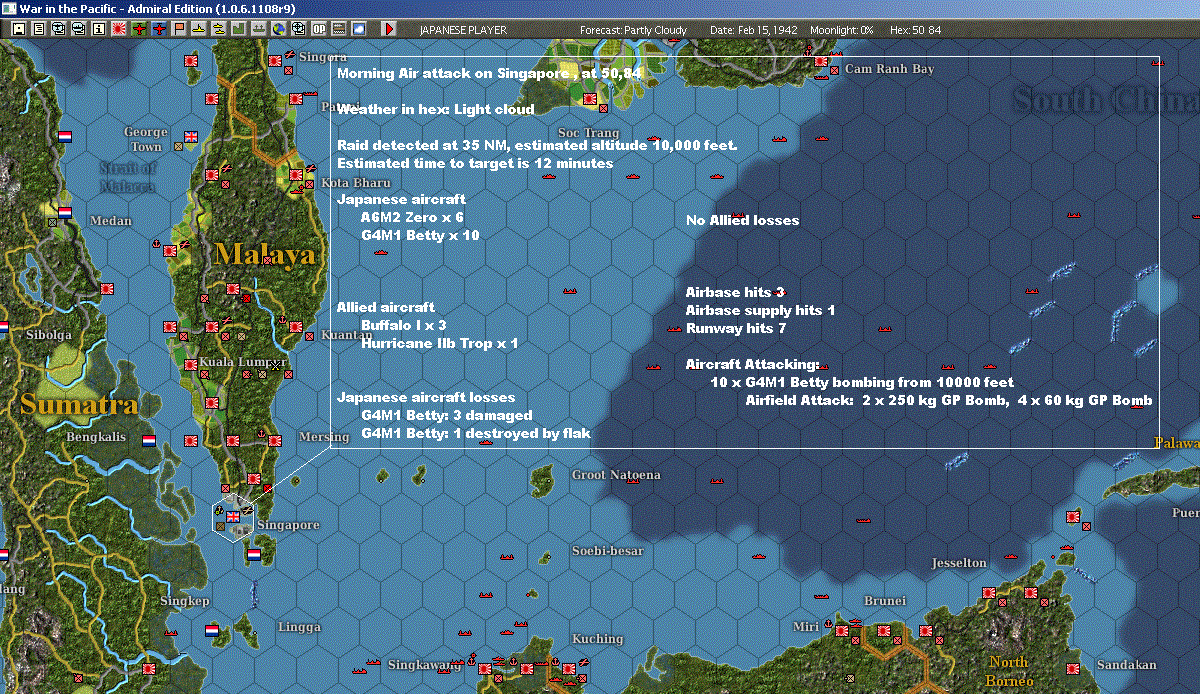Select the Singapore base hex on map

pyautogui.click(x=233, y=517)
